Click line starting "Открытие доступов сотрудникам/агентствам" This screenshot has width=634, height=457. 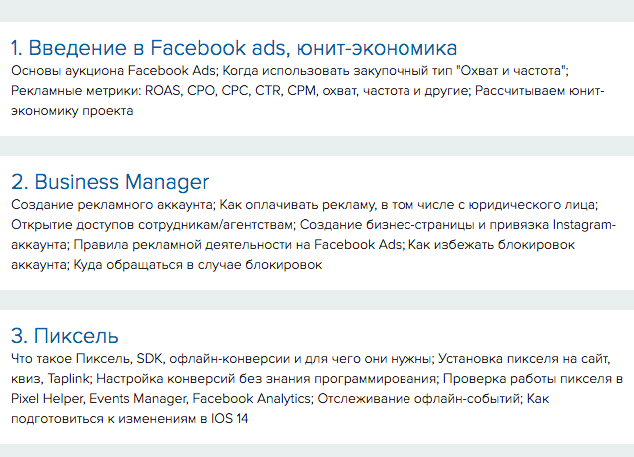click(313, 225)
